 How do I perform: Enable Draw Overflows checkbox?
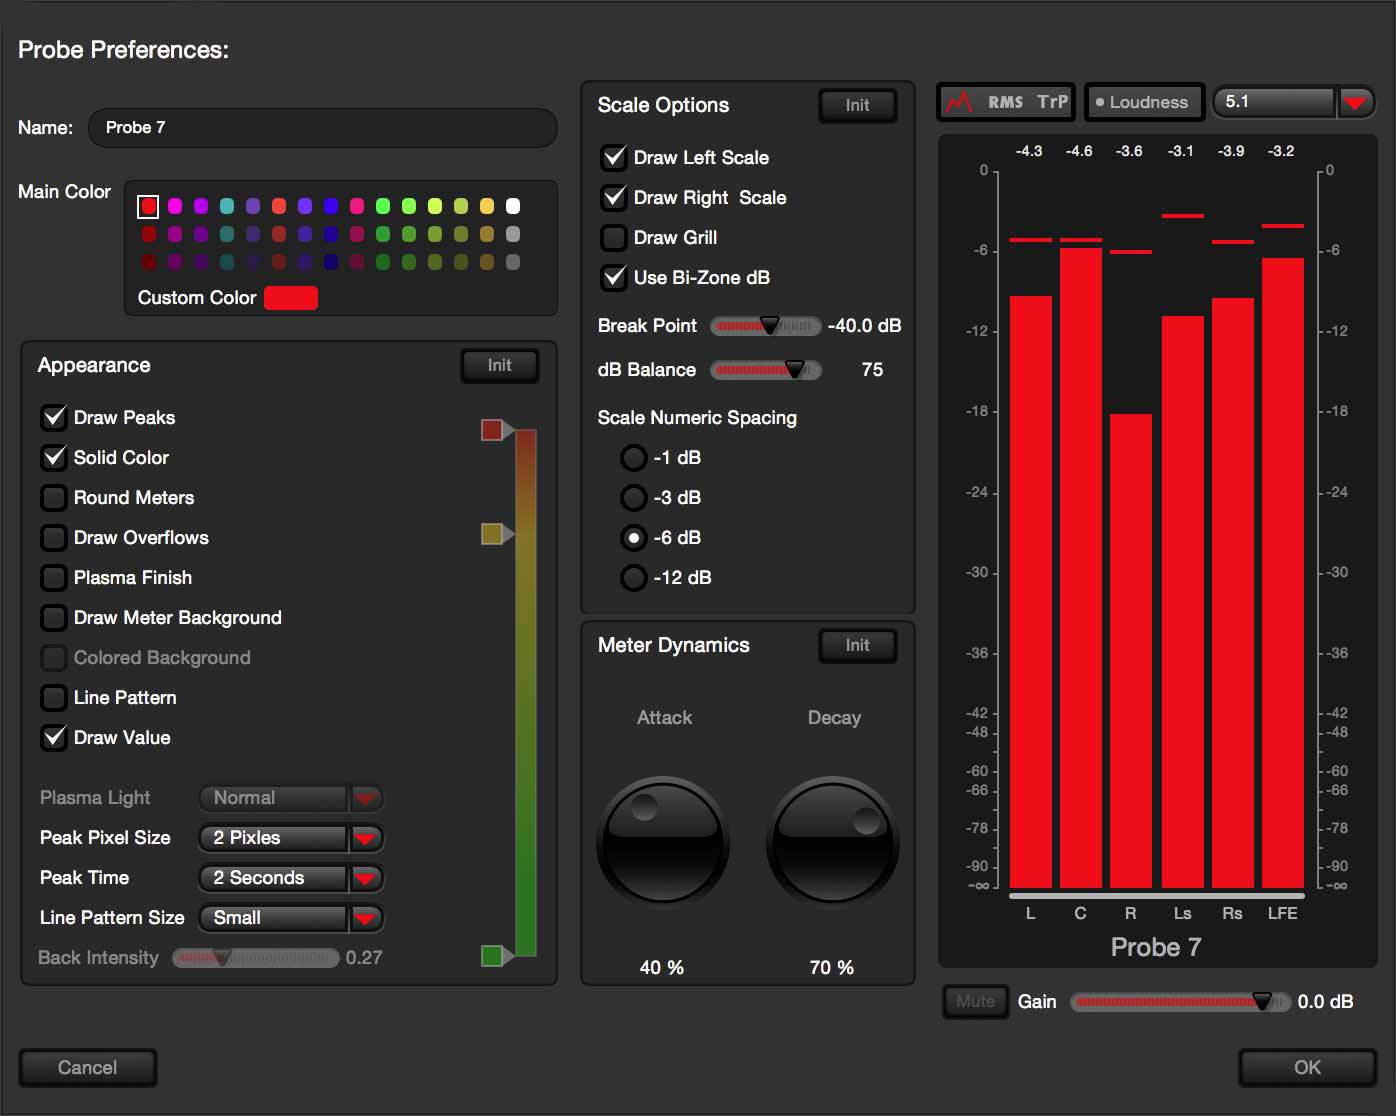(x=54, y=537)
